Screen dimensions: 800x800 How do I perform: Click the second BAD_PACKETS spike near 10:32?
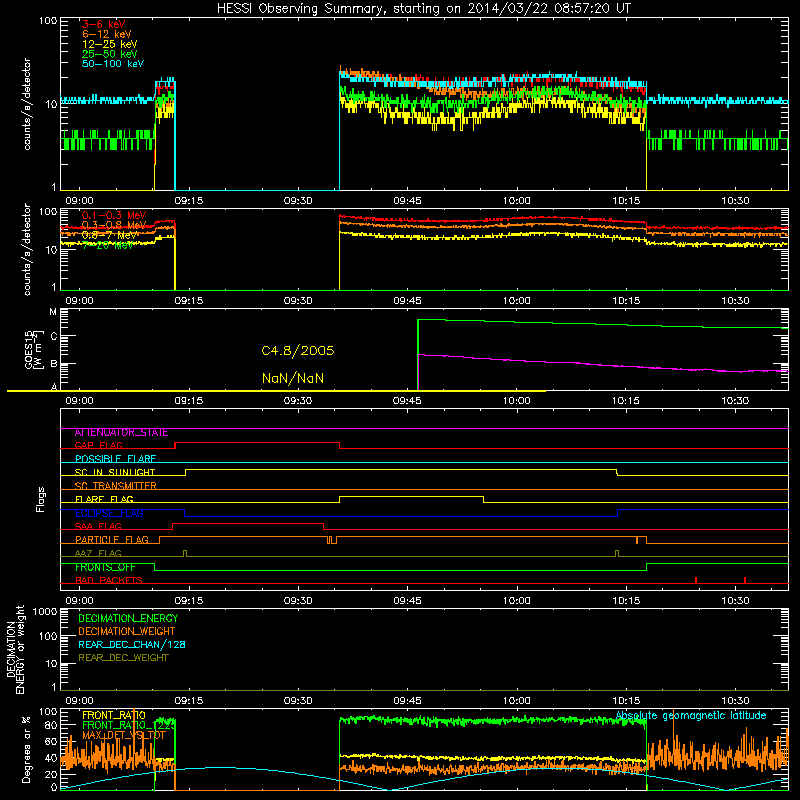[x=745, y=580]
